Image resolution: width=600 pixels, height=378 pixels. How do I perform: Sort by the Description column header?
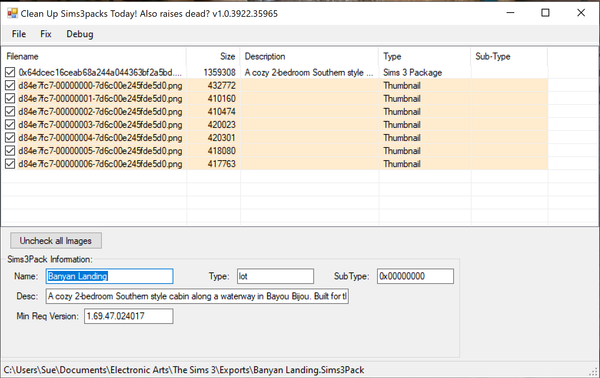coord(309,57)
